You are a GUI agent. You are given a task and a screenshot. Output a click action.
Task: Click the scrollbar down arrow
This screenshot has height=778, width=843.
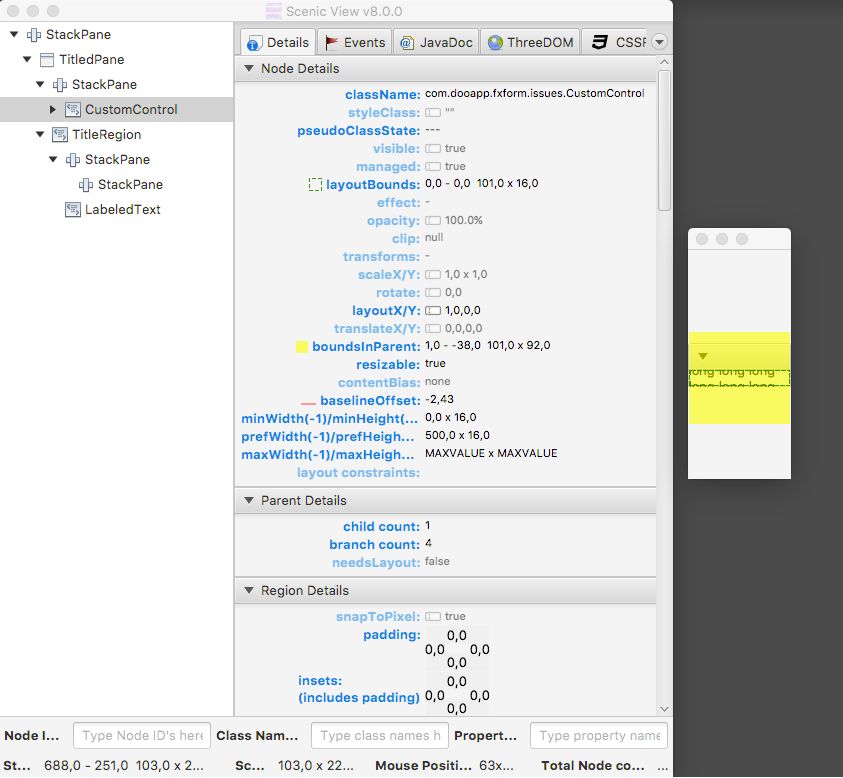[665, 710]
